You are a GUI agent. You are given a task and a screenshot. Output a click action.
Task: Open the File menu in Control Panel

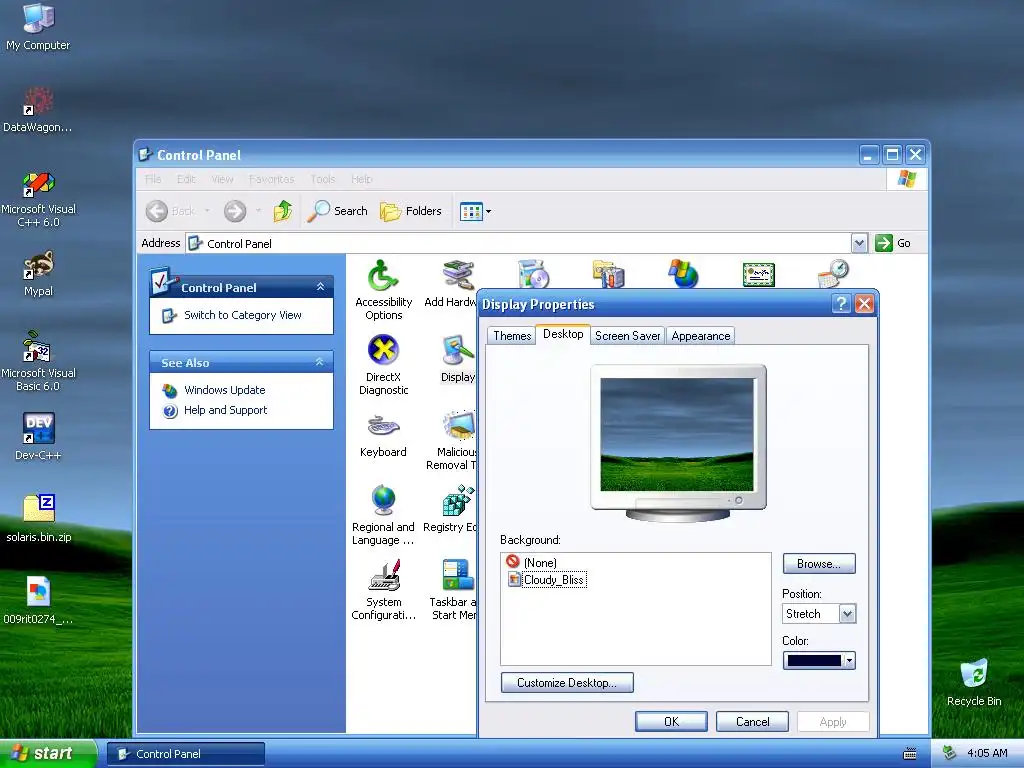coord(153,179)
